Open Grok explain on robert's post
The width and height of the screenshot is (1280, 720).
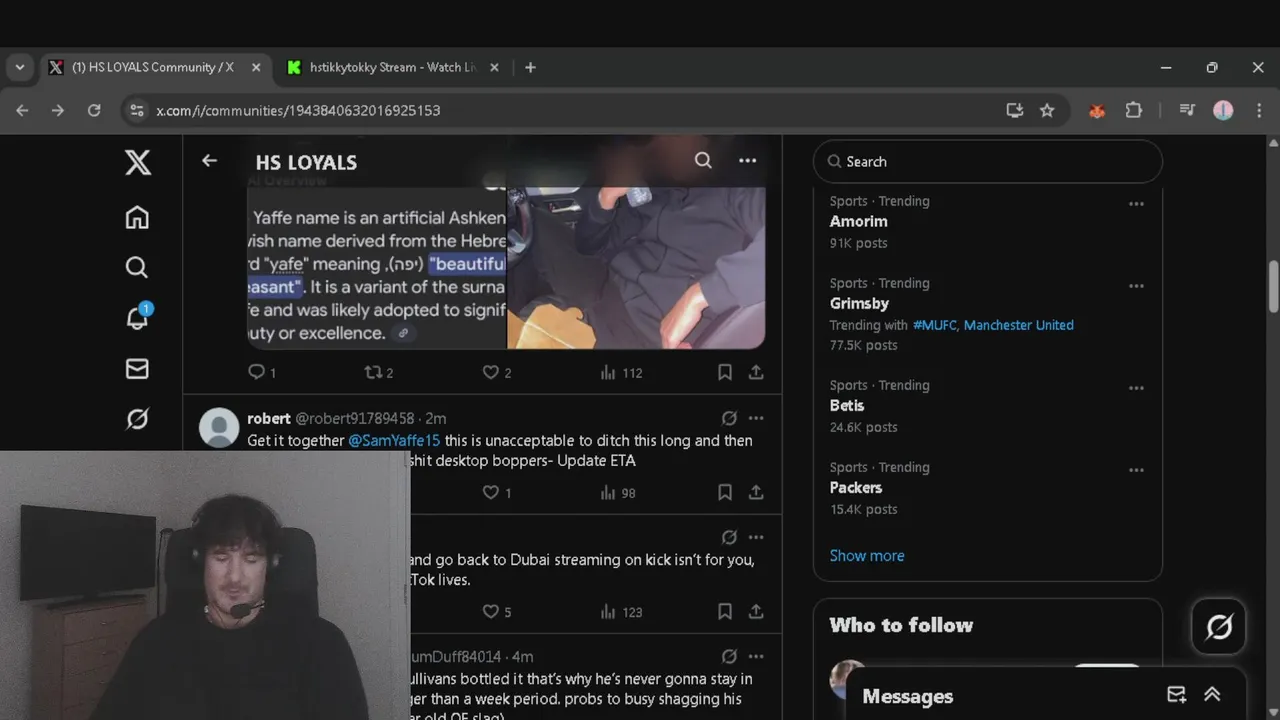729,418
